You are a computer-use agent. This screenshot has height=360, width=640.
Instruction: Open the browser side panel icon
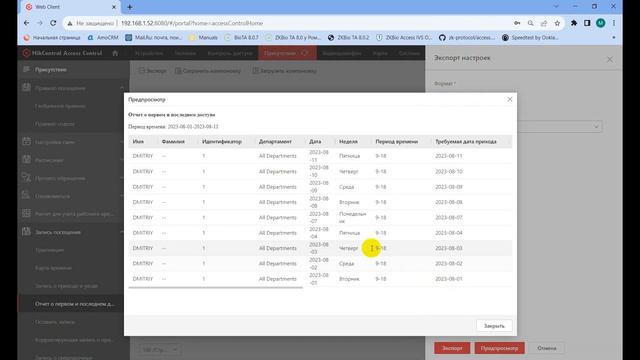click(587, 23)
